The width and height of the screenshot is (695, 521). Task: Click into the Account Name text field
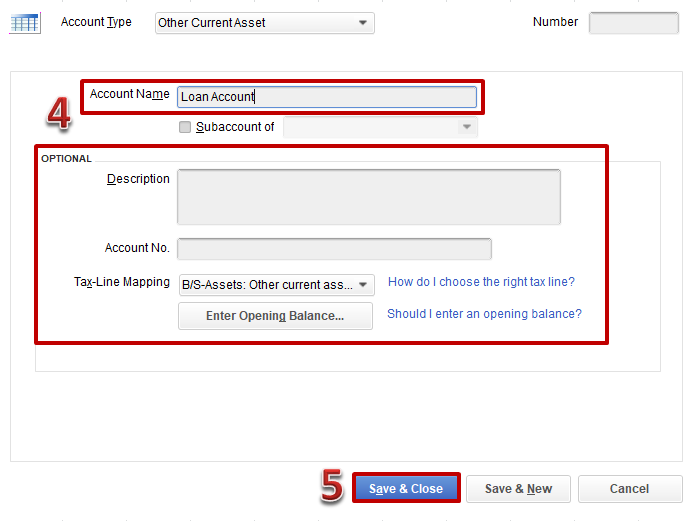(326, 97)
